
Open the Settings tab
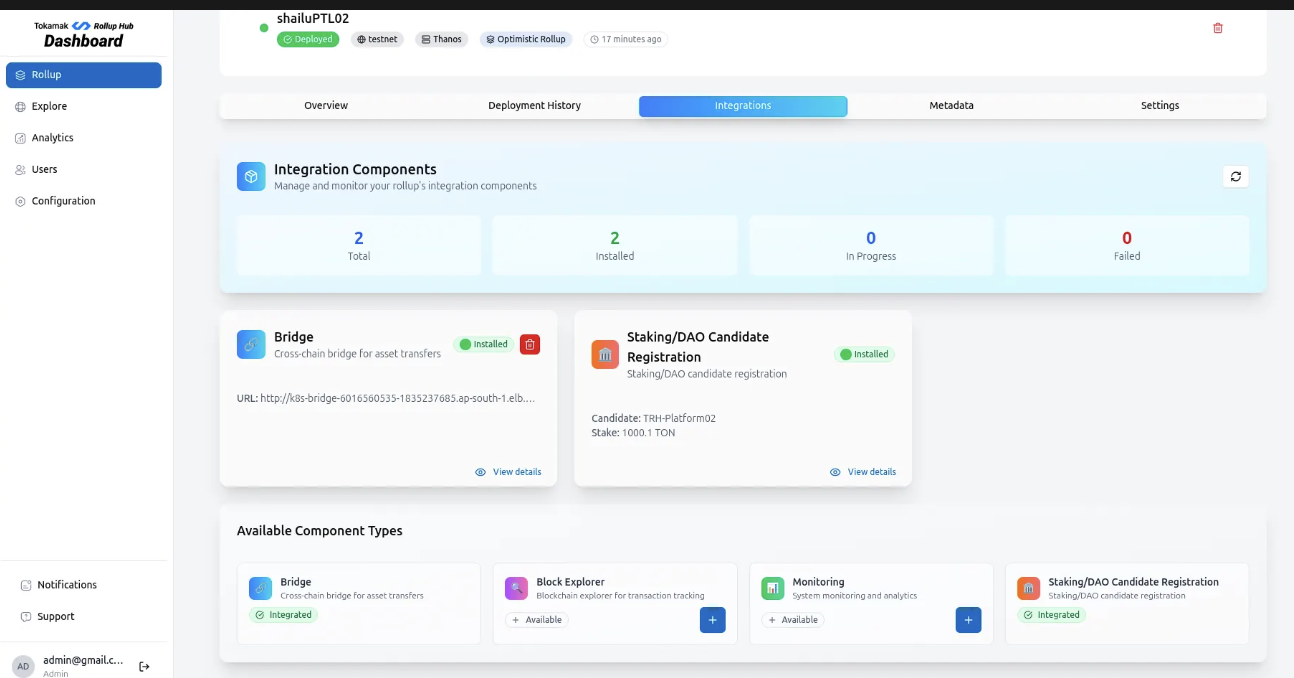click(x=1160, y=106)
